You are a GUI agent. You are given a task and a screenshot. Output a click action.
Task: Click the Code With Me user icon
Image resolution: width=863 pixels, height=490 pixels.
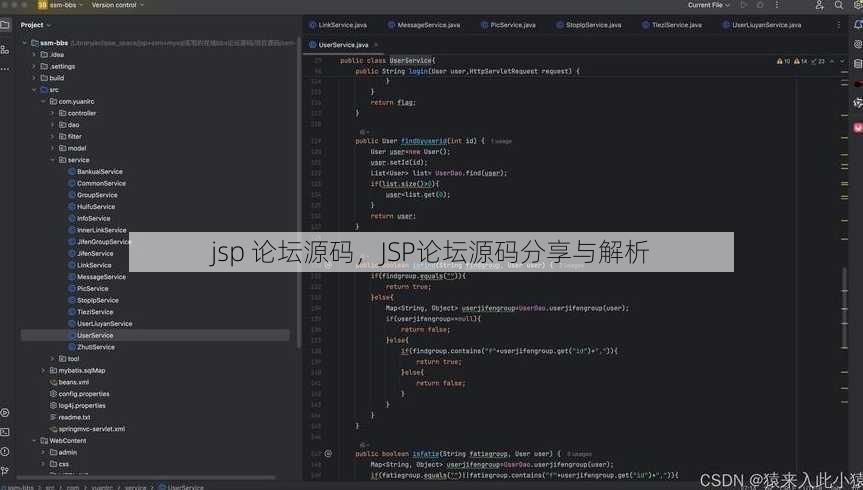coord(820,5)
